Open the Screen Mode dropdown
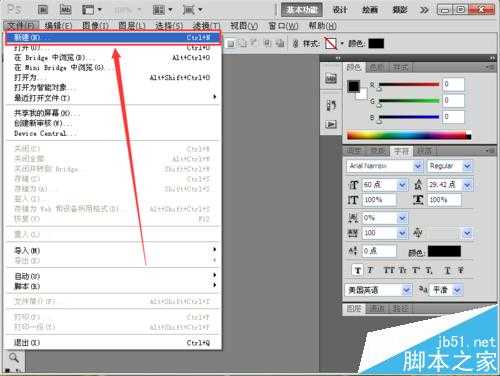The height and width of the screenshot is (376, 500). coord(192,10)
